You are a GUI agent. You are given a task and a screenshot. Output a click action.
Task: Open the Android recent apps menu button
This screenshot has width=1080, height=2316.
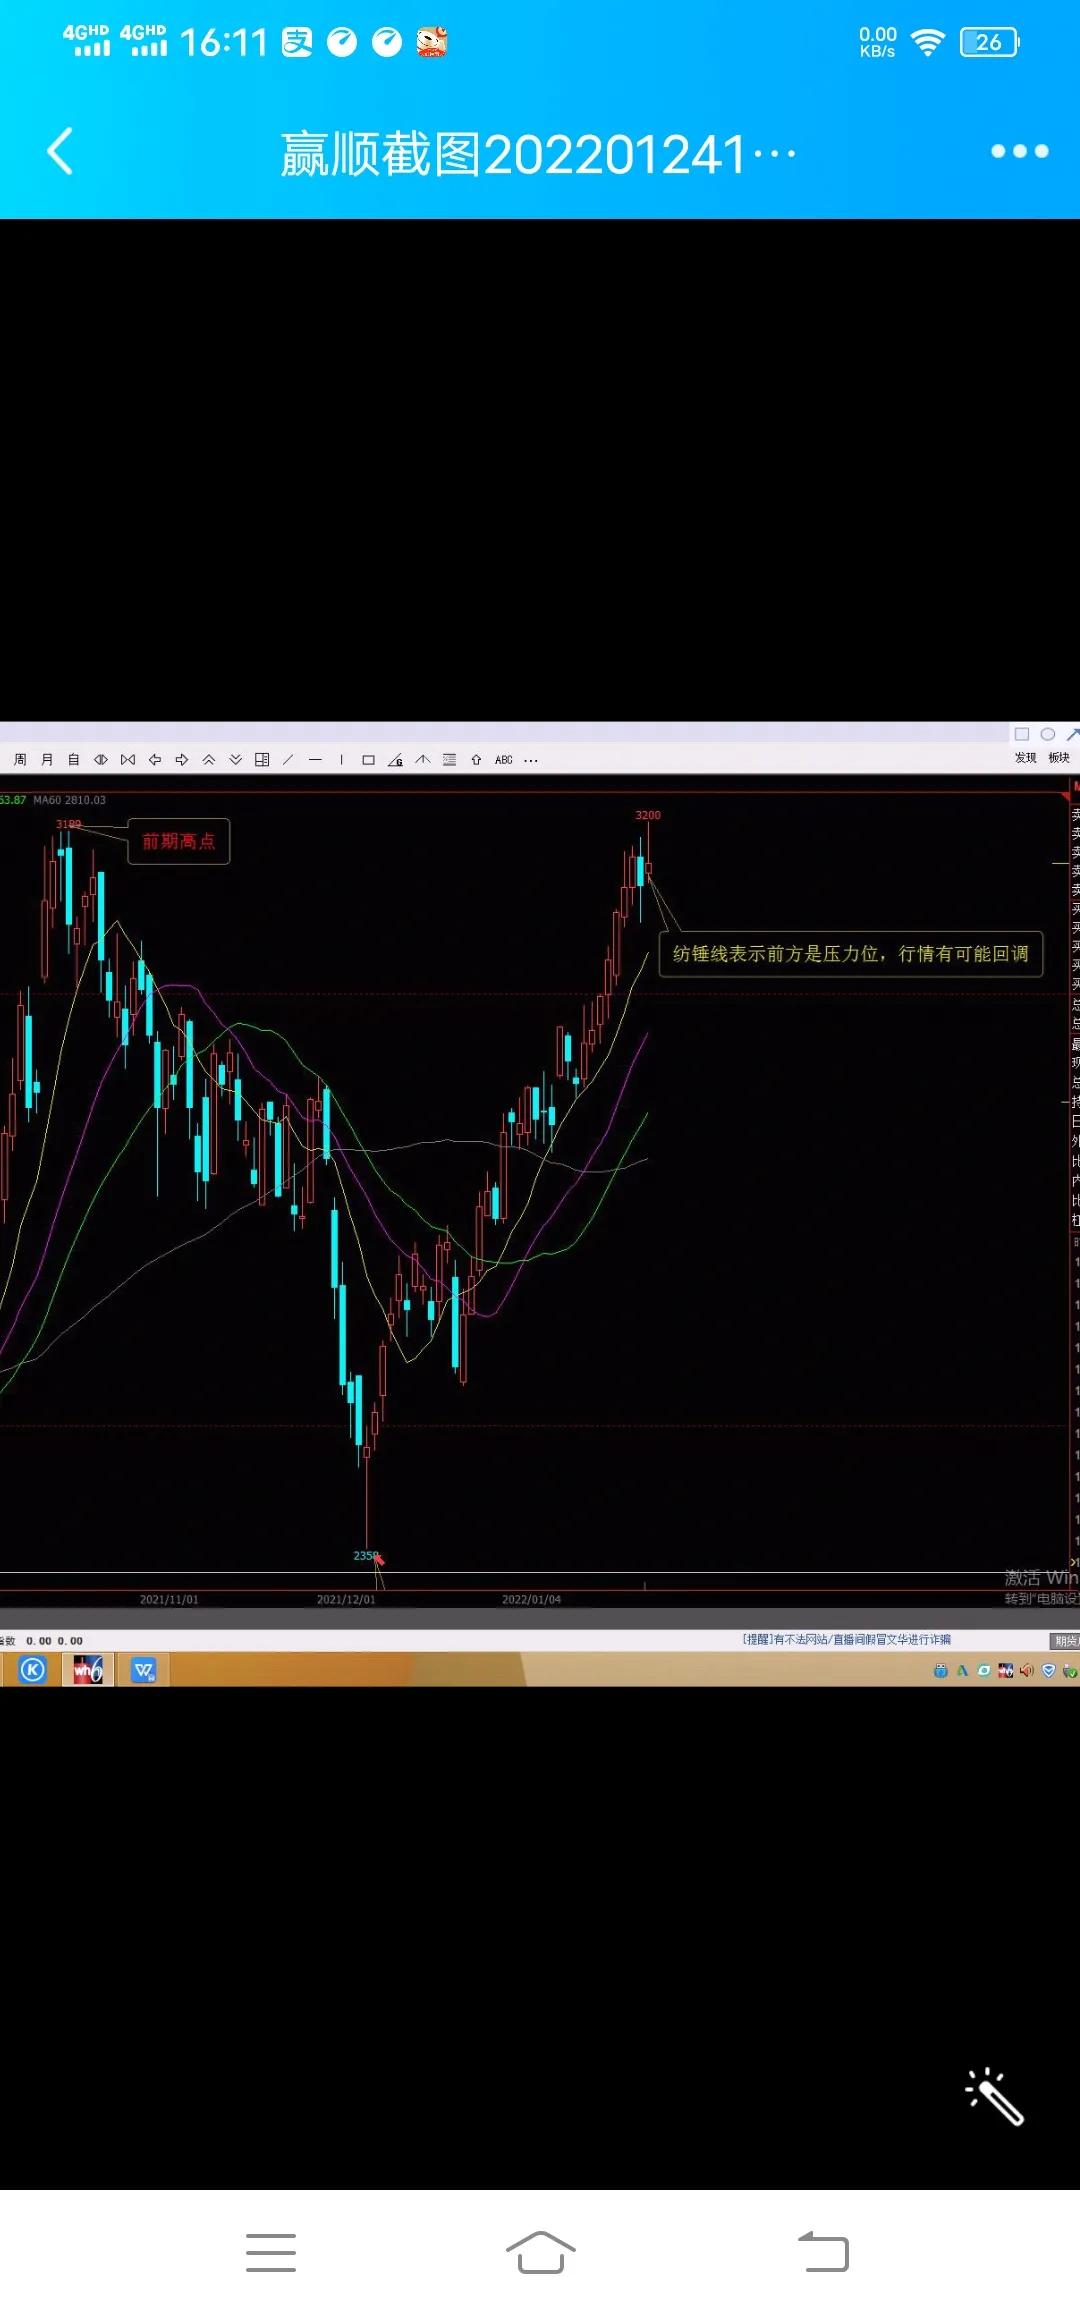[x=271, y=2252]
